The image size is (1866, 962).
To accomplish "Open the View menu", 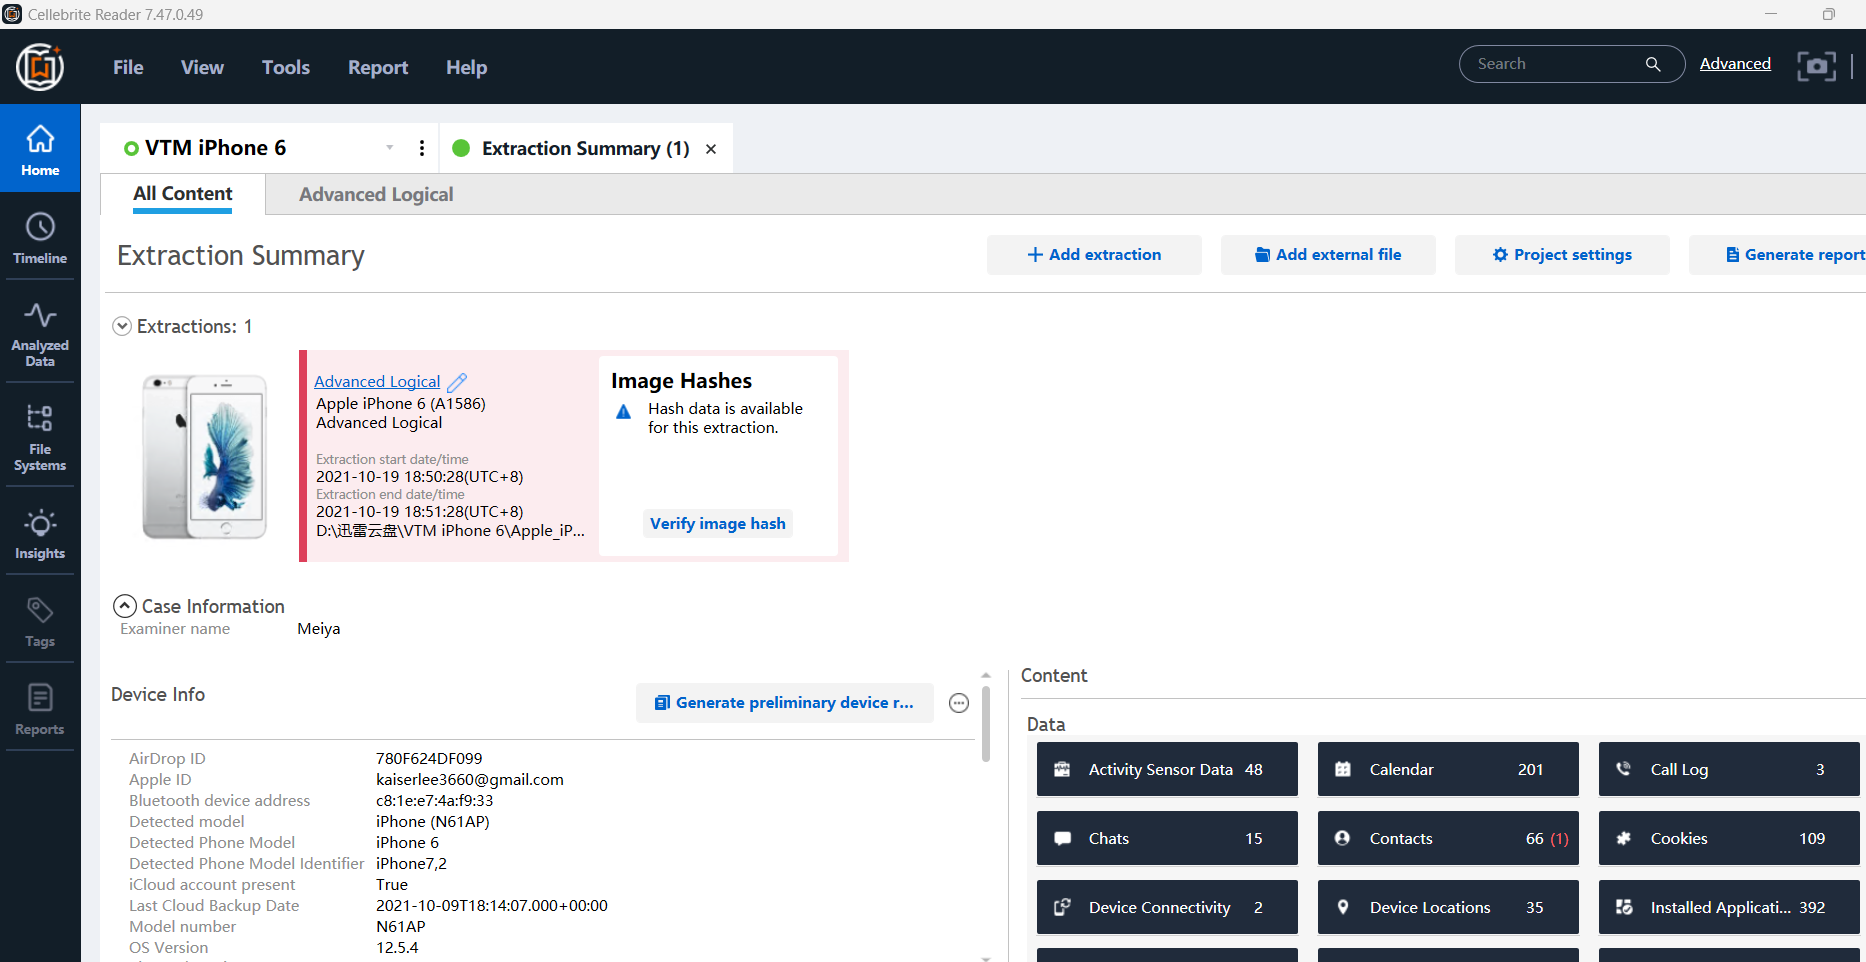I will click(x=202, y=67).
